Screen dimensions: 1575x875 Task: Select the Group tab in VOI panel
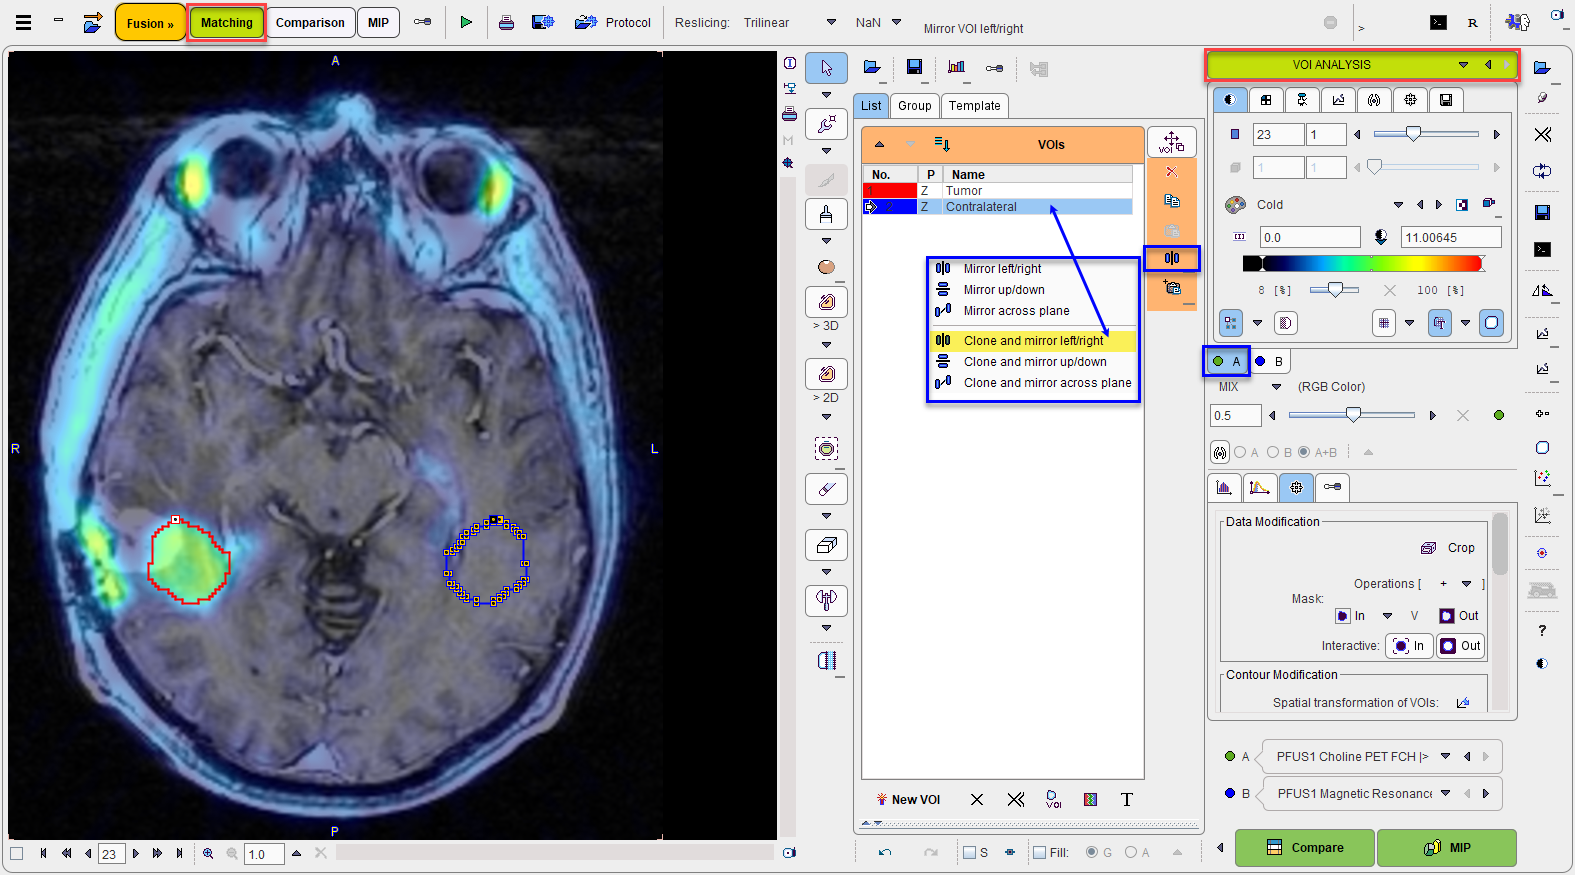[x=914, y=106]
